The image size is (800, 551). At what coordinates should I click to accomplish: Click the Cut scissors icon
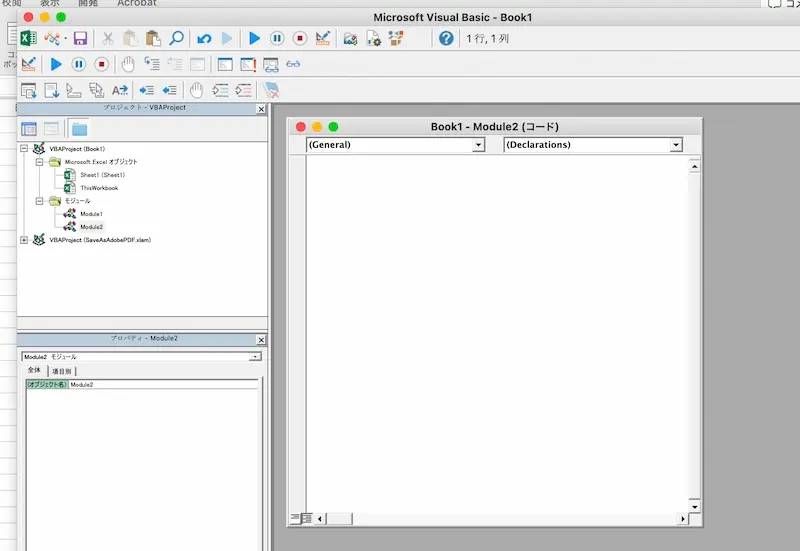point(108,38)
